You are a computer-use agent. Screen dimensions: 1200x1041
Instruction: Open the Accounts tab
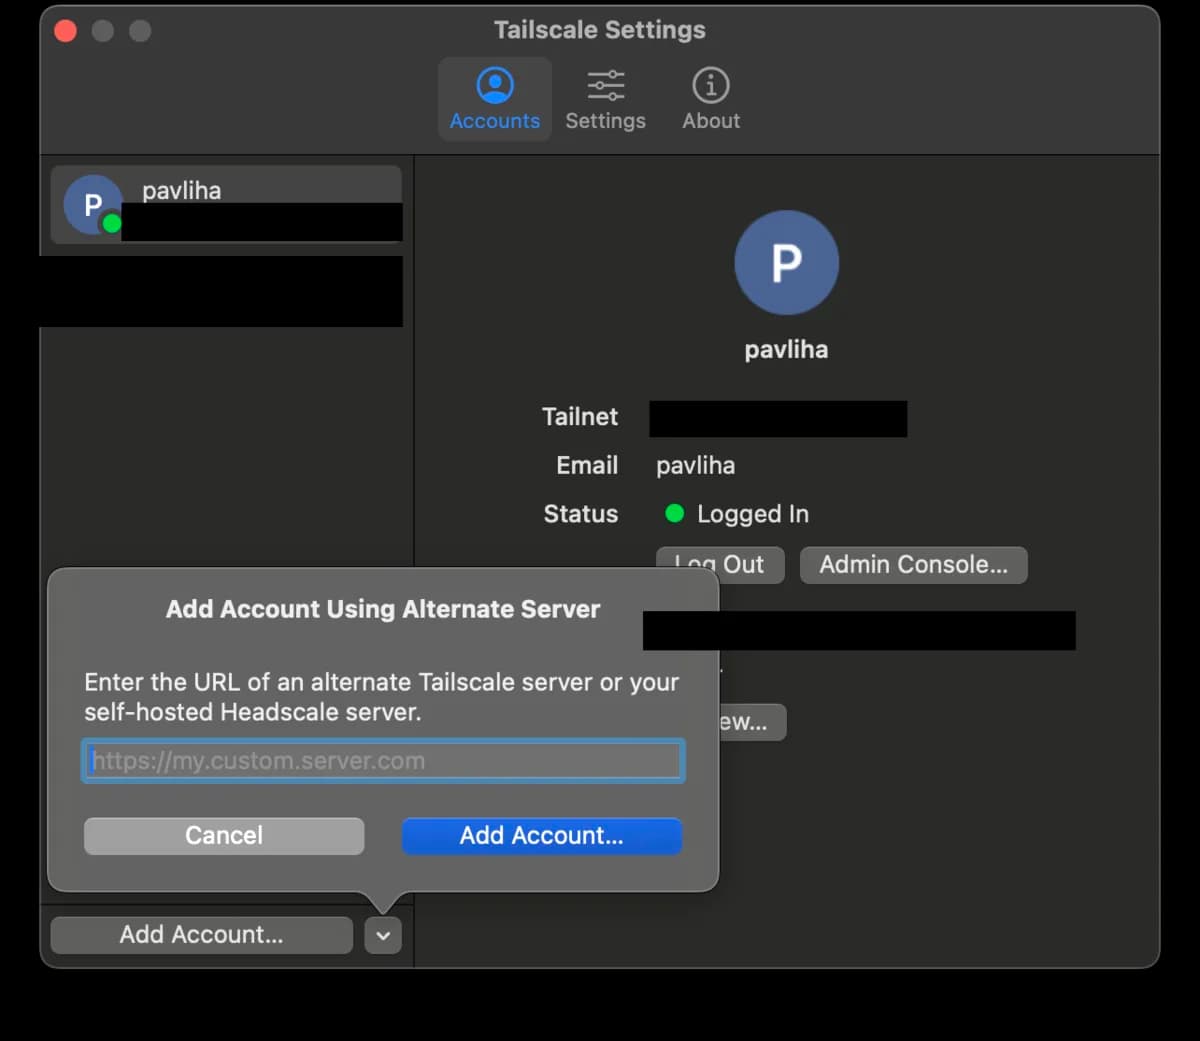(495, 99)
